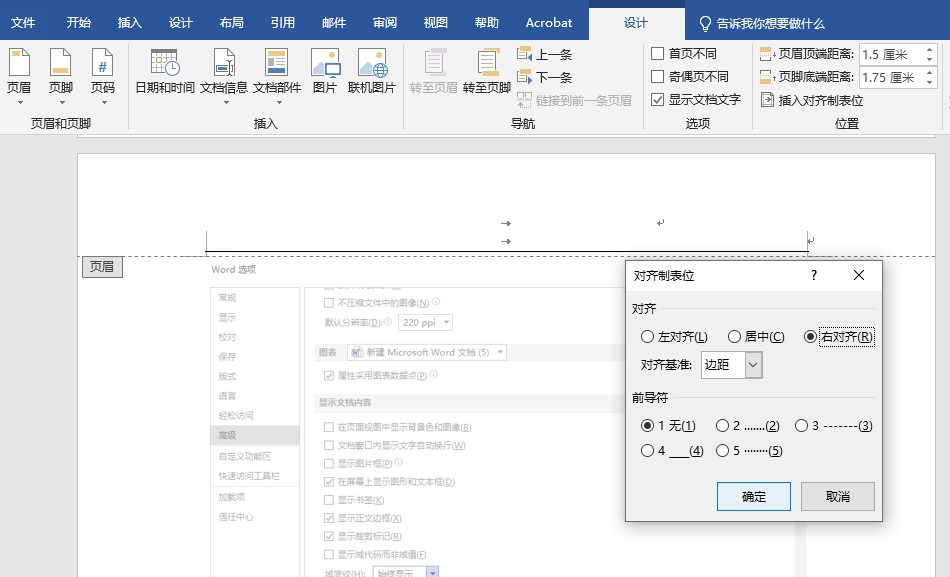Click the 页眉顶端距离 value field

pyautogui.click(x=891, y=55)
